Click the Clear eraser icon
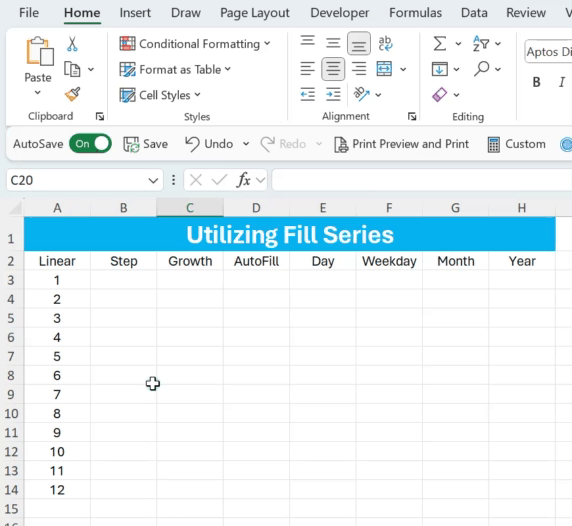 [439, 94]
